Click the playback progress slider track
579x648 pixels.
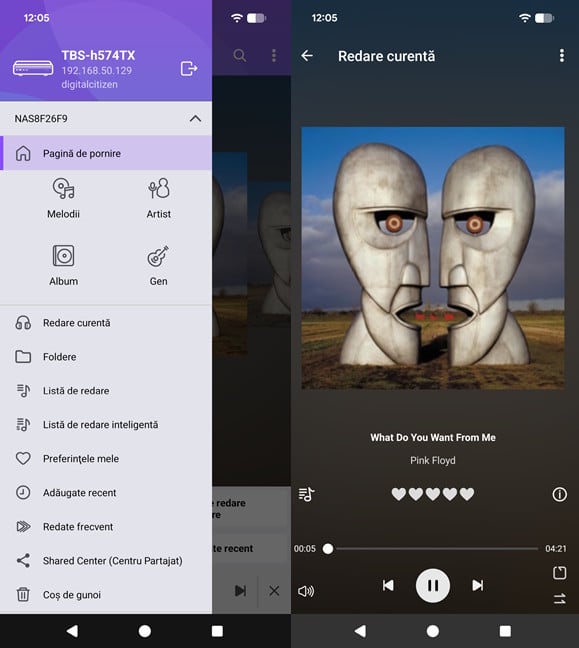(433, 548)
